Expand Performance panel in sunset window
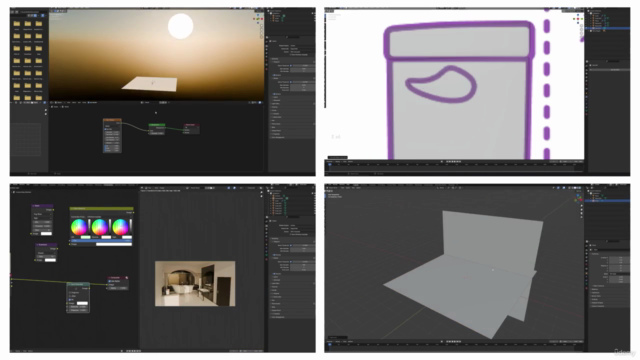640x360 pixels. [x=292, y=124]
